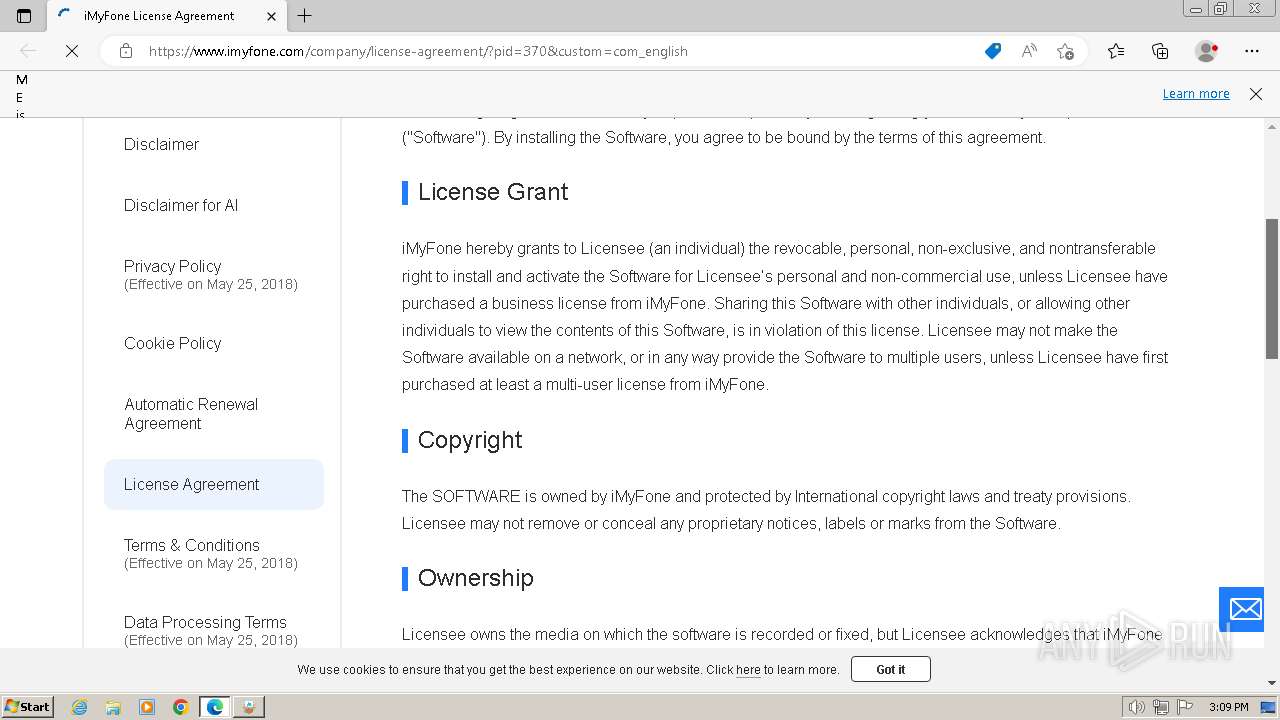Open Settings and more menu
The width and height of the screenshot is (1280, 720).
(x=1252, y=51)
